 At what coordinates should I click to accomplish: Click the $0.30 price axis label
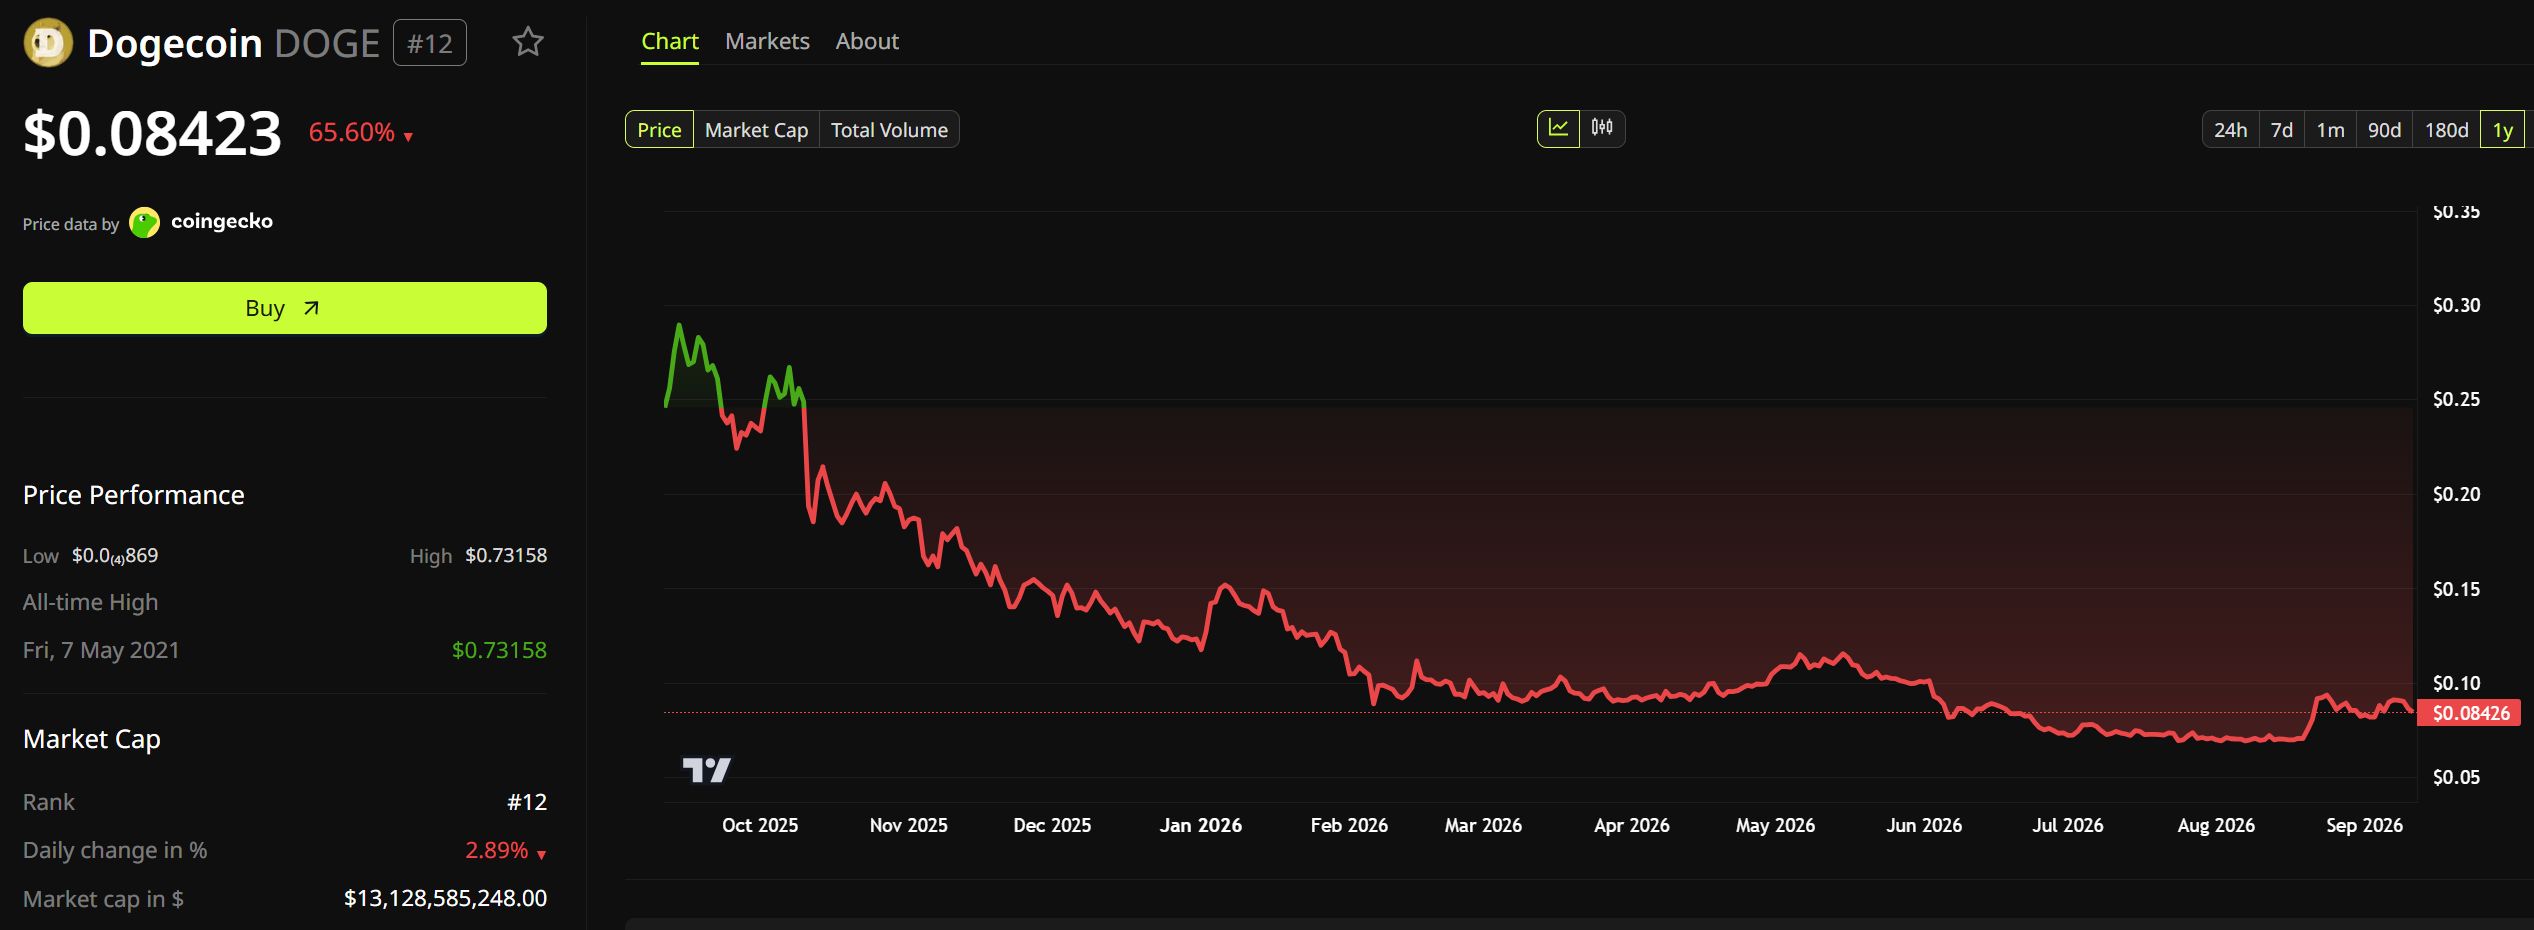(x=2457, y=305)
